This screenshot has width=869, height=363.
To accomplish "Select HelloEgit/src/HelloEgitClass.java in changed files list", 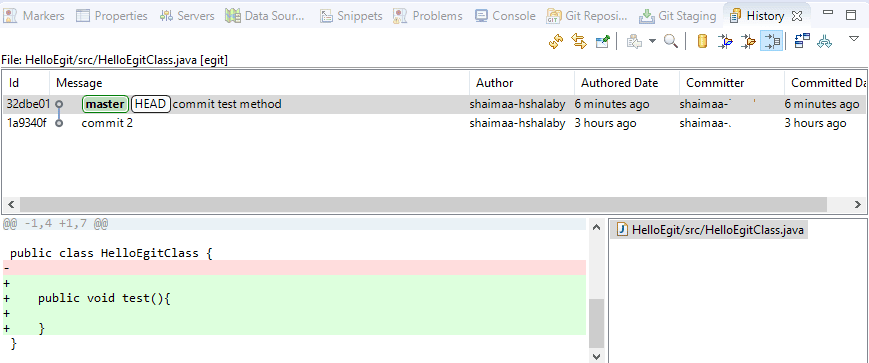I will point(709,229).
